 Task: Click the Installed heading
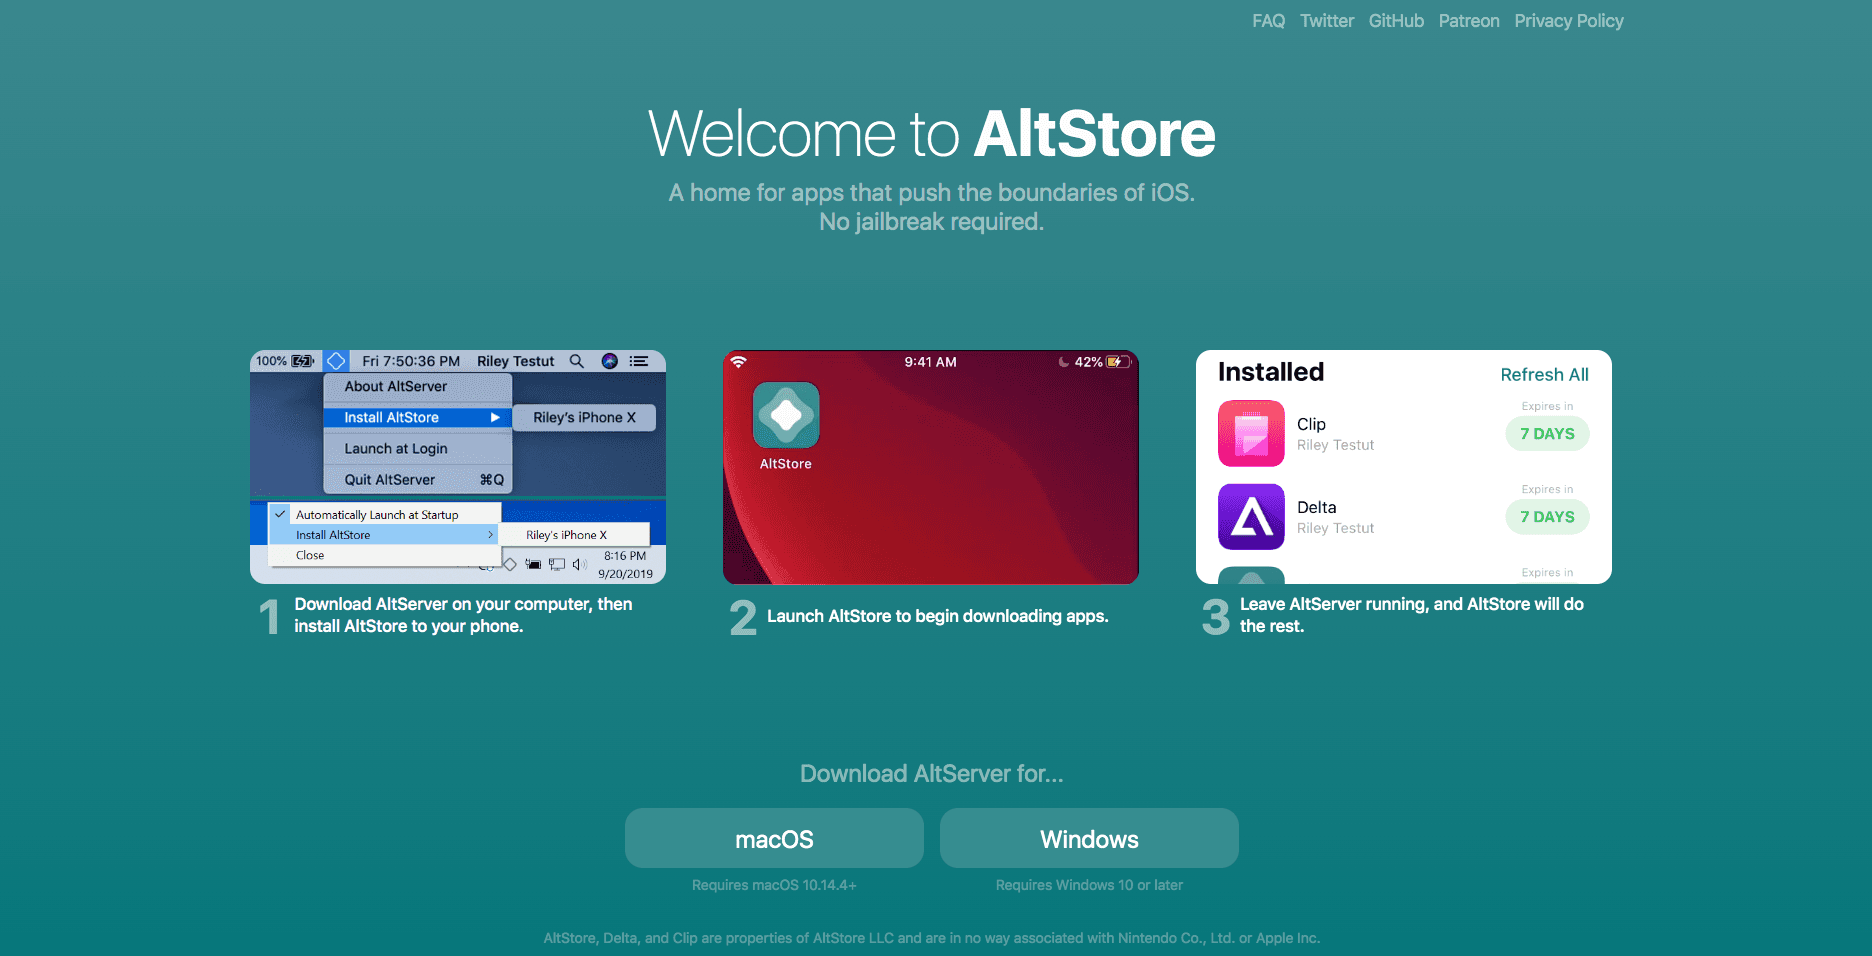click(1271, 372)
